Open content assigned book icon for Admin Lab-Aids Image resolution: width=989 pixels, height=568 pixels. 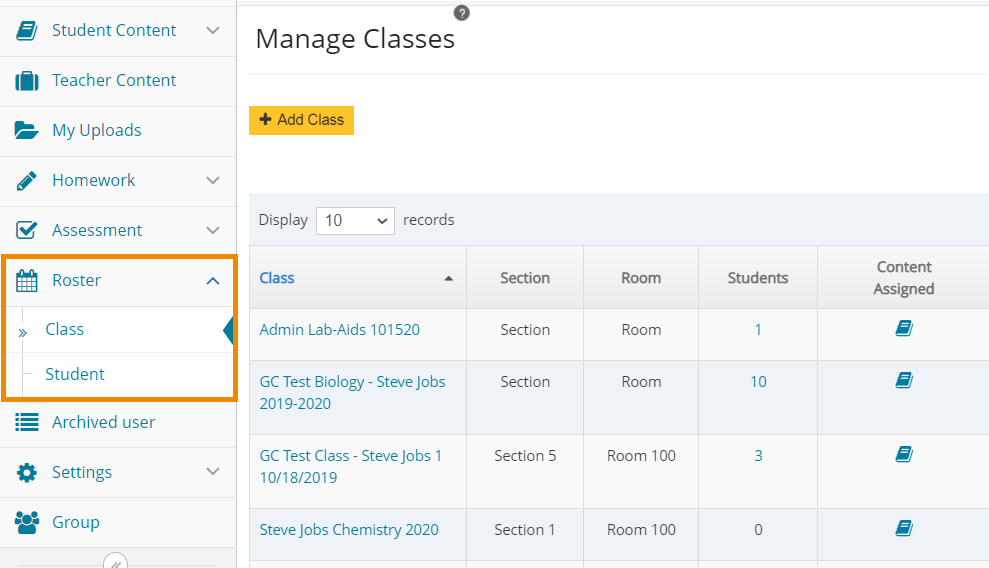904,329
